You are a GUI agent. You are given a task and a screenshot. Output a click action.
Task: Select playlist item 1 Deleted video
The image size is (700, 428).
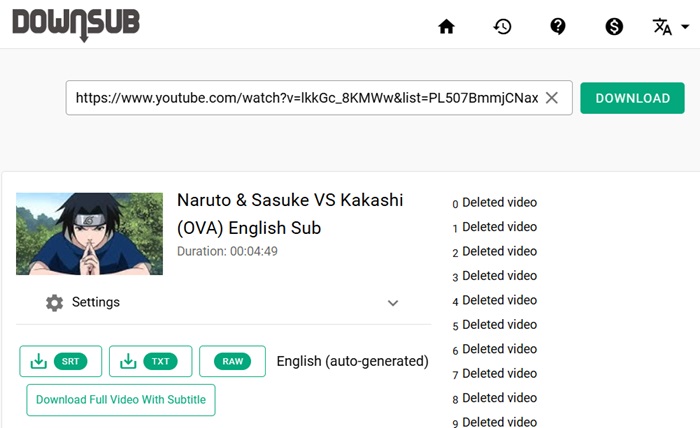(x=494, y=227)
